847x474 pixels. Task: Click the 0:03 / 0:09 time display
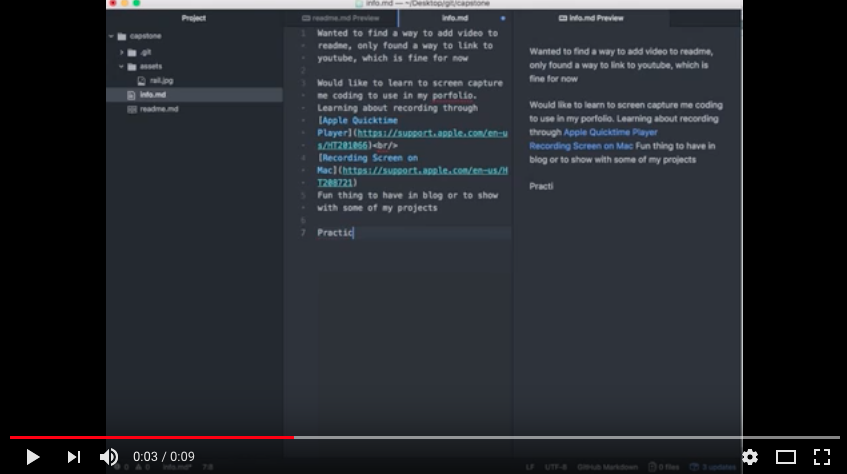point(164,457)
